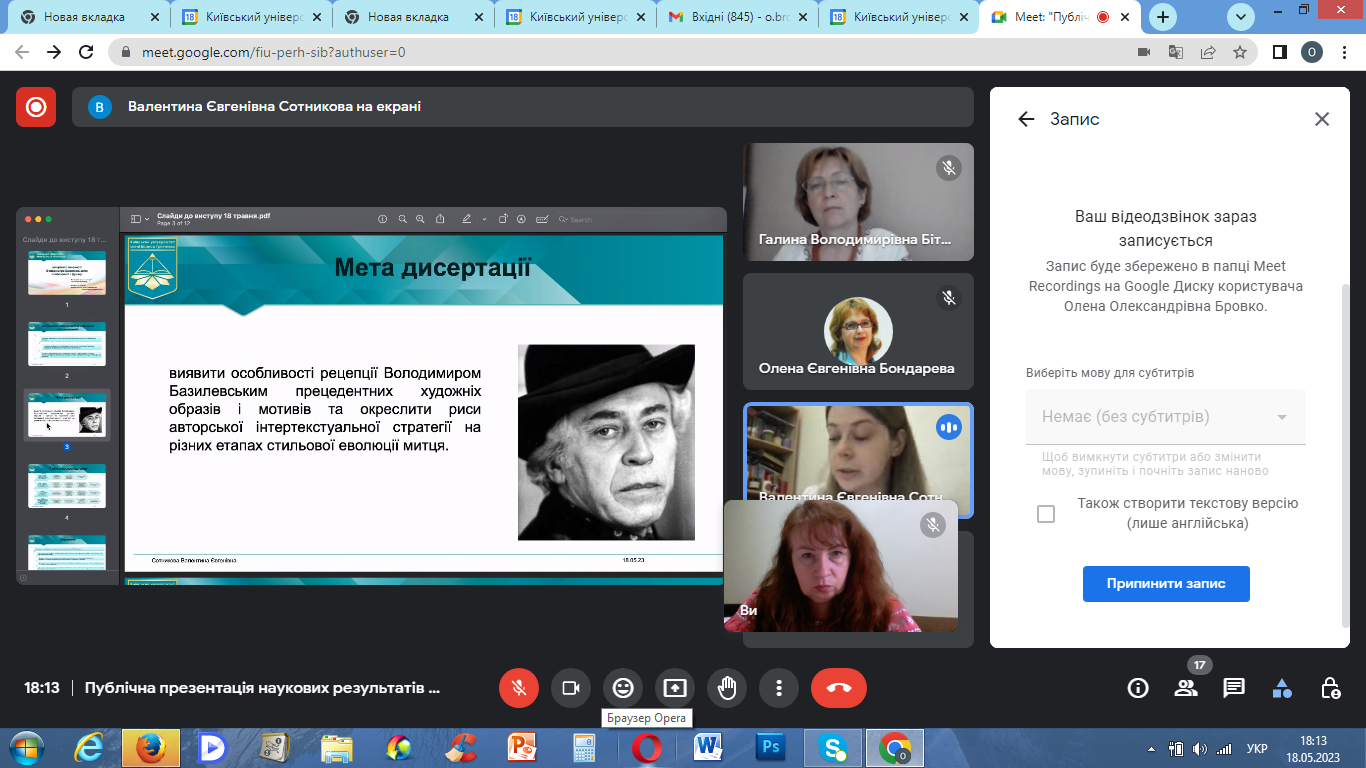This screenshot has height=768, width=1366.
Task: Click the Opera browser icon in taskbar
Action: 646,747
